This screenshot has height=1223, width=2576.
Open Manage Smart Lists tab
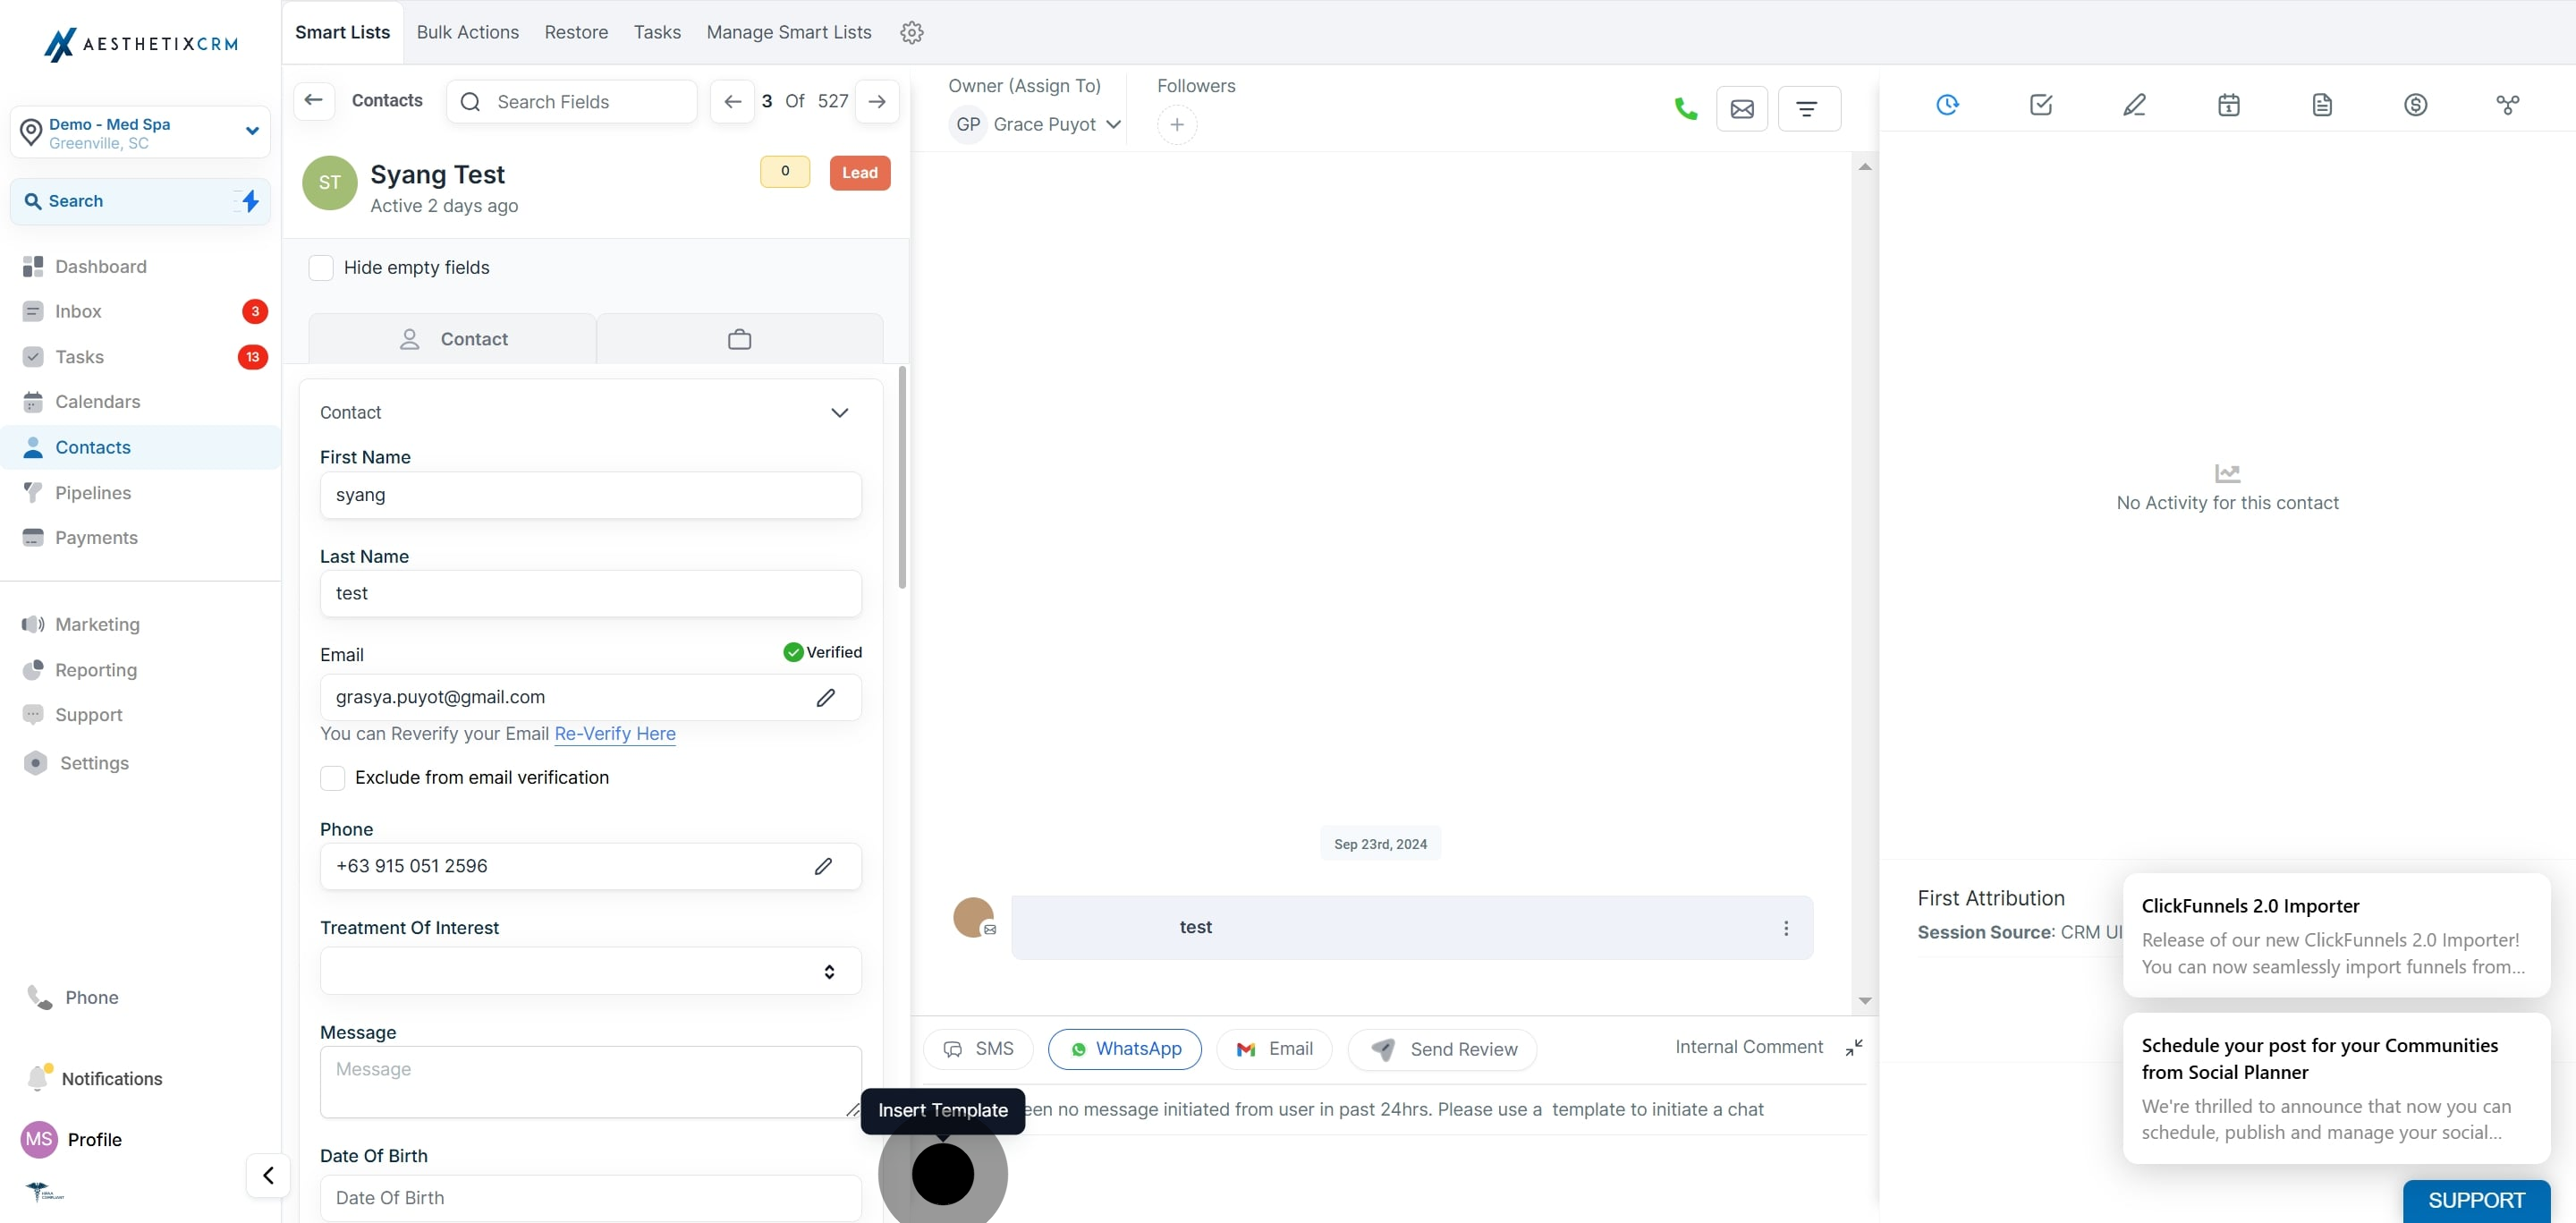[789, 32]
